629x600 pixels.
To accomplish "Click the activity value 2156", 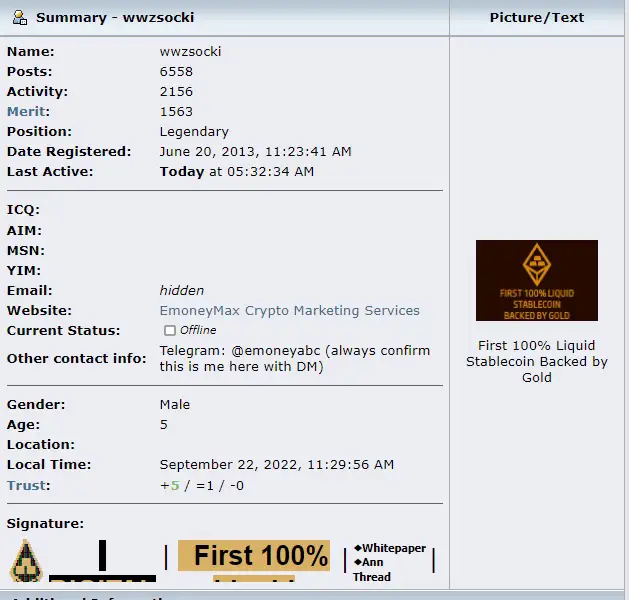I will [x=176, y=91].
